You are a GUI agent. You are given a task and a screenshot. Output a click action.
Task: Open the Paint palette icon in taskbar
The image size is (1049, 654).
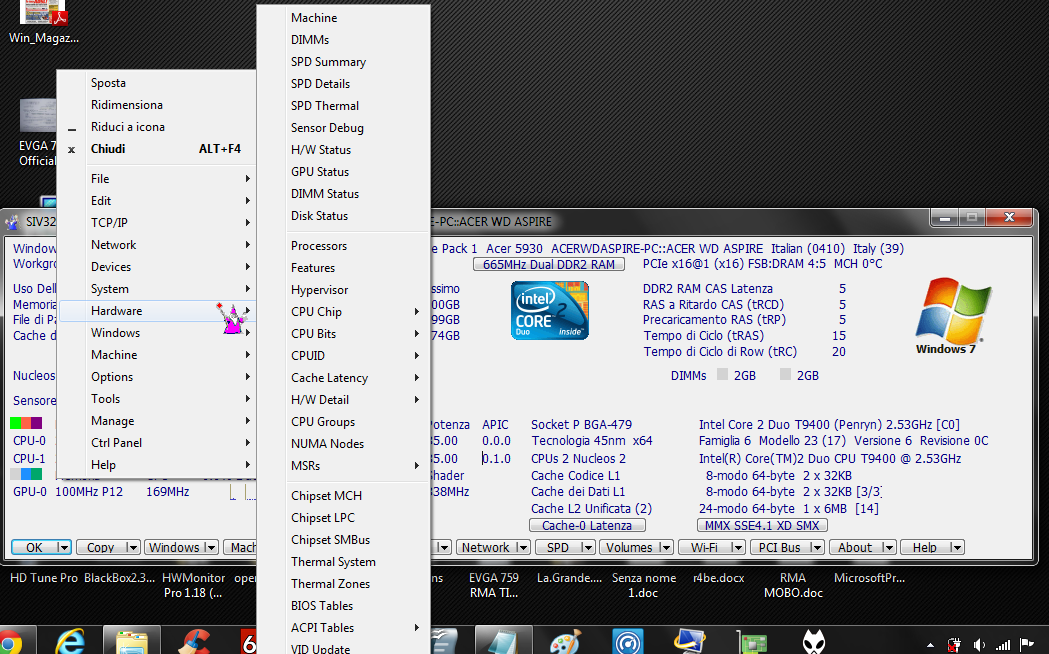pyautogui.click(x=565, y=642)
